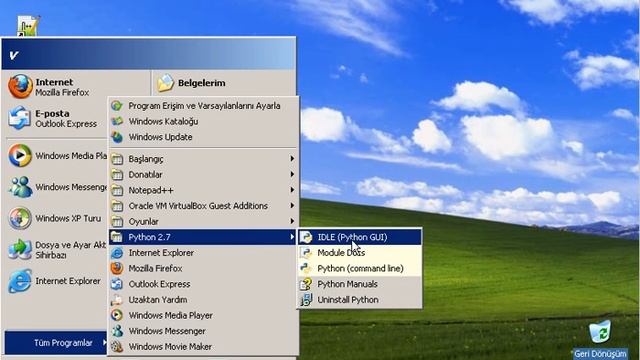Expand the Oyunlar submenu arrow
This screenshot has height=360, width=640.
(292, 221)
